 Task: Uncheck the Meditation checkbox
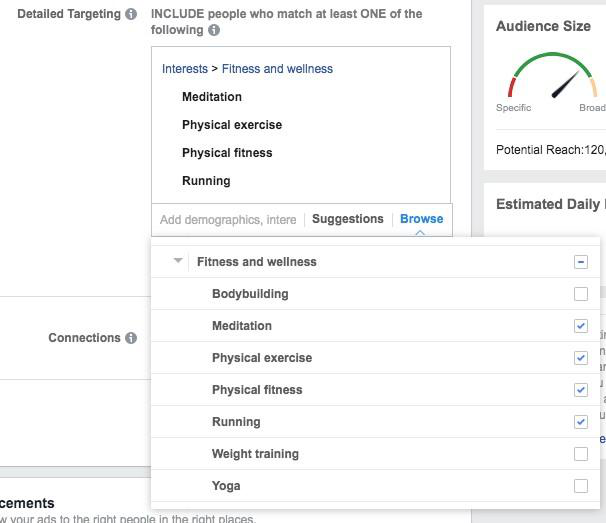581,326
